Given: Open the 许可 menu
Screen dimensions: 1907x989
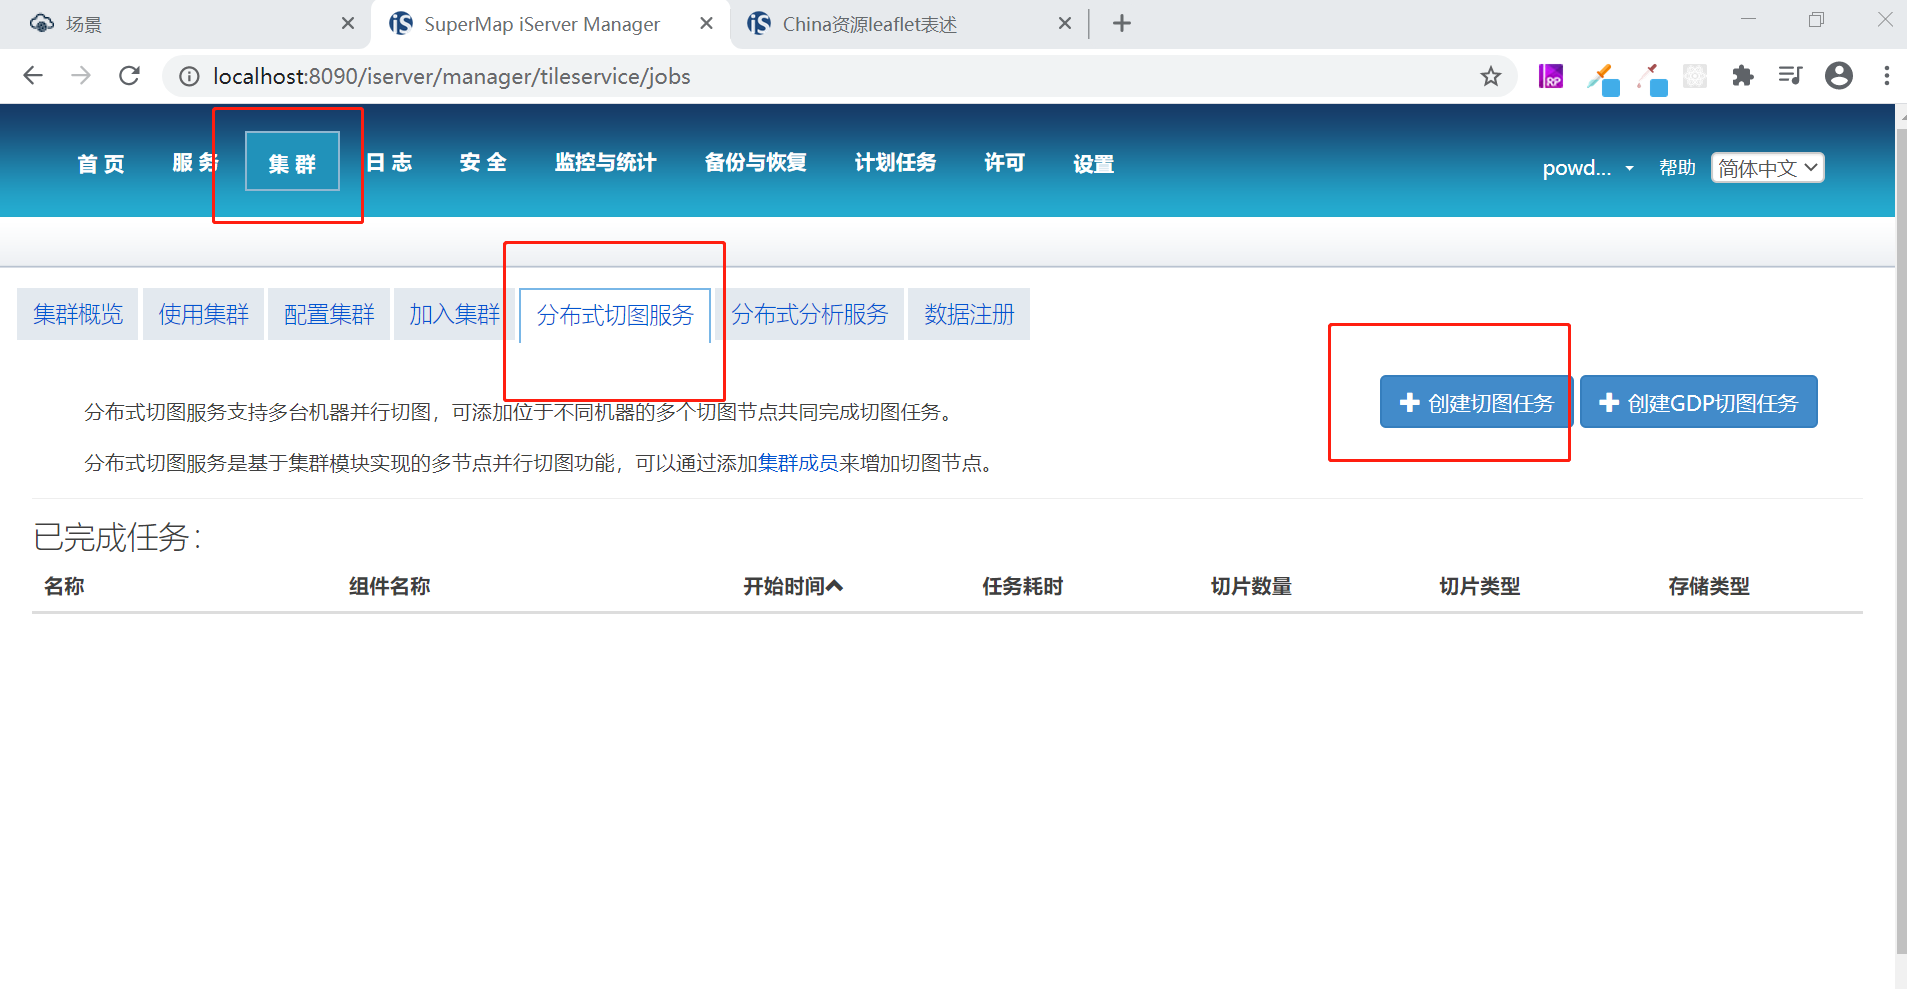Looking at the screenshot, I should click(1005, 163).
